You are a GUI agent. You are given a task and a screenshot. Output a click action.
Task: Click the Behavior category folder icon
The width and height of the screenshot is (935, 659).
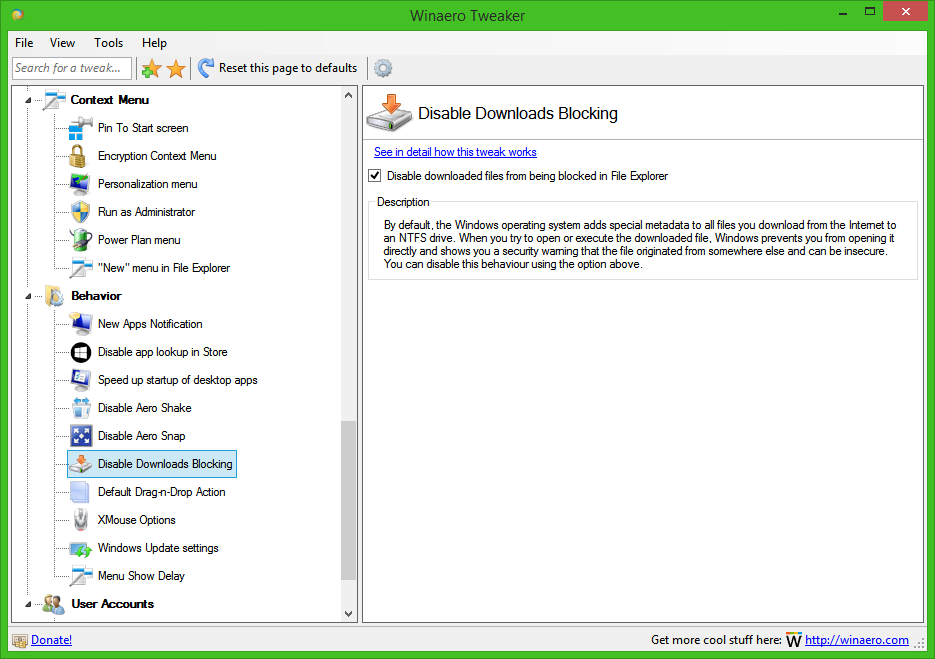point(54,296)
